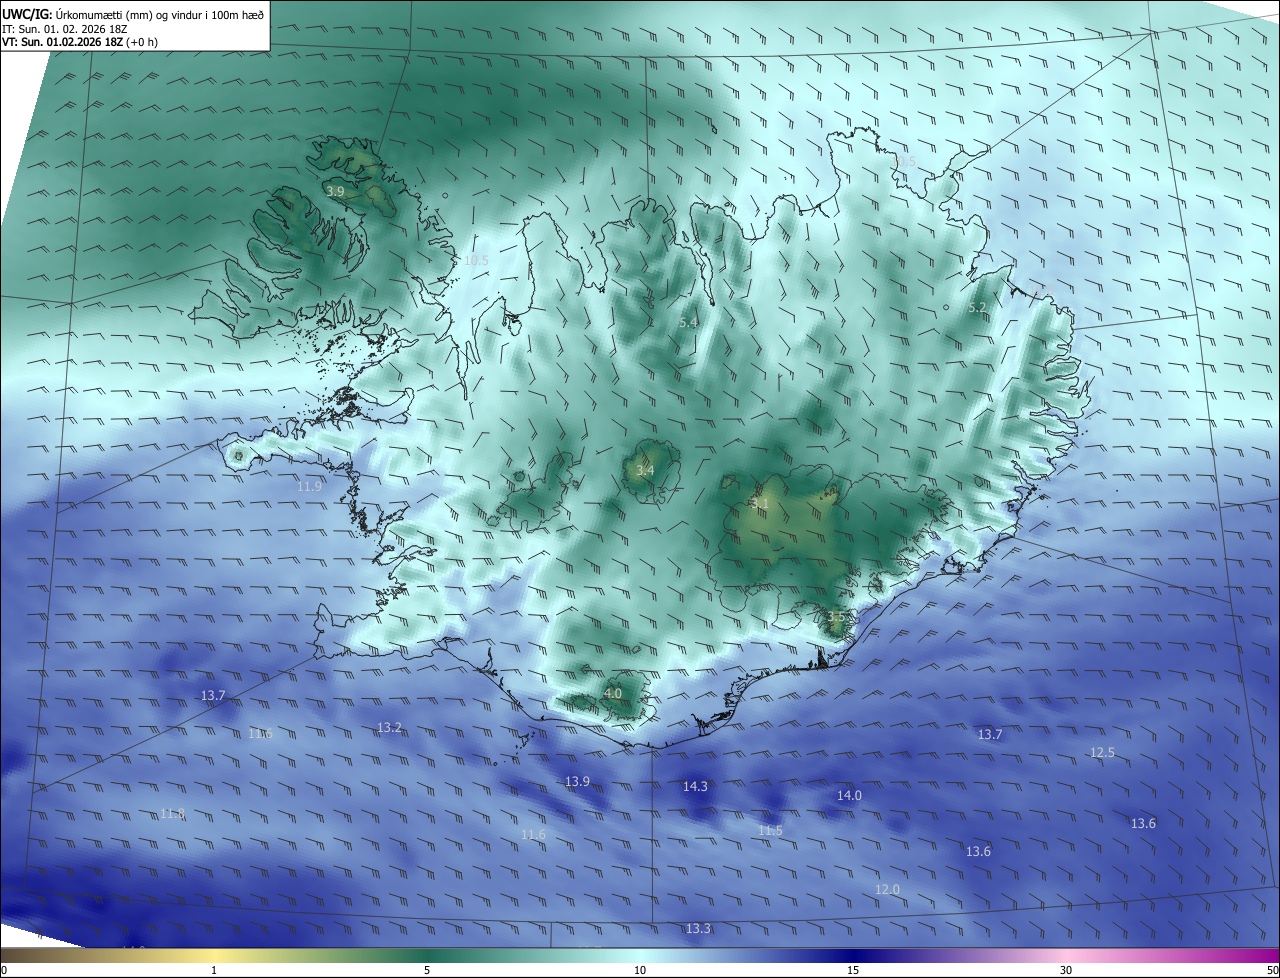
Task: Click the "10" tick label on the color scale
Action: (640, 970)
